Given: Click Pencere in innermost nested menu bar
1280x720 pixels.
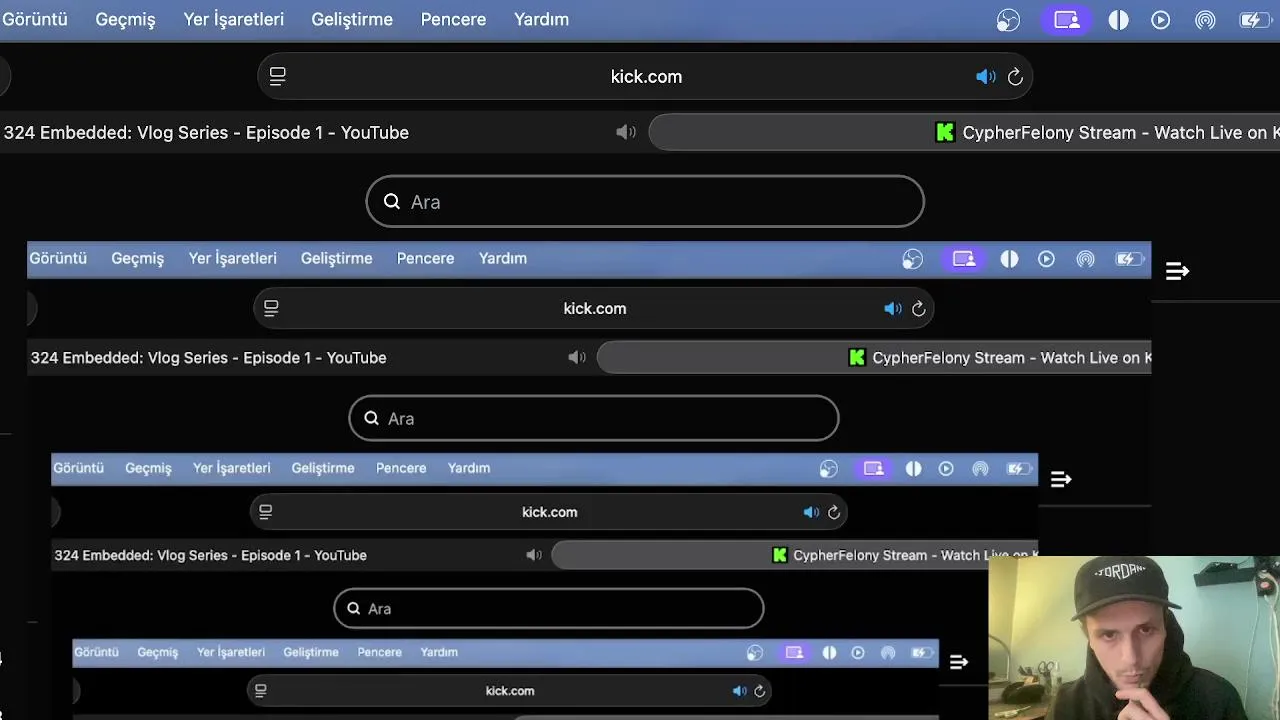Looking at the screenshot, I should coord(380,652).
